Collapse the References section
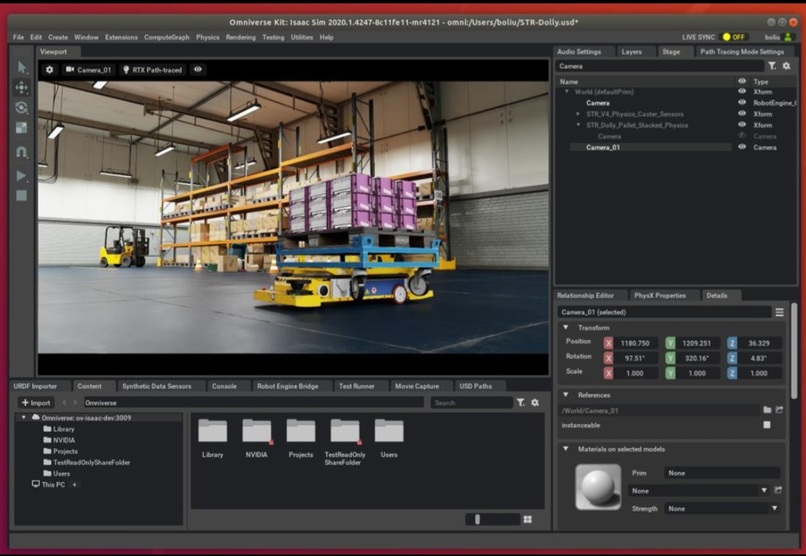Viewport: 806px width, 556px height. [x=566, y=395]
